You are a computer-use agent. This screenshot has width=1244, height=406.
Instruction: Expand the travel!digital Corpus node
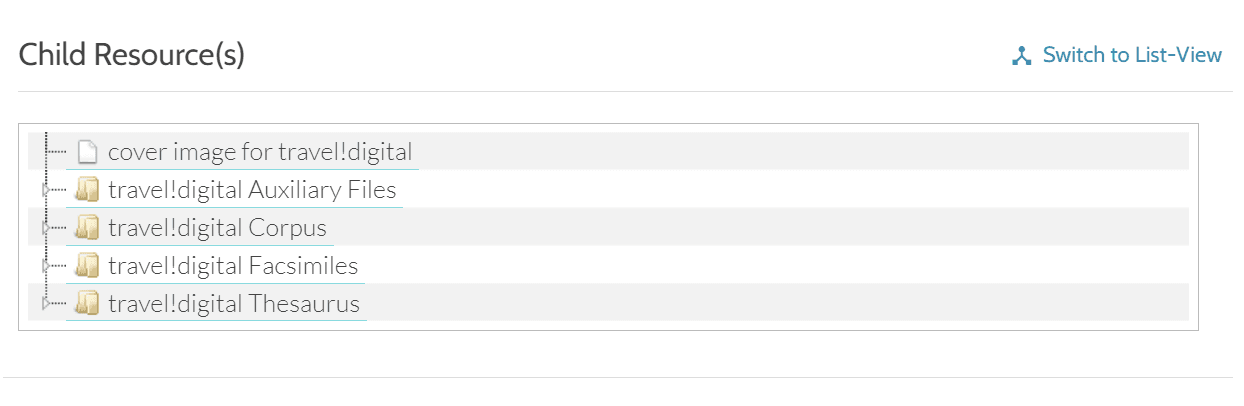click(x=45, y=228)
